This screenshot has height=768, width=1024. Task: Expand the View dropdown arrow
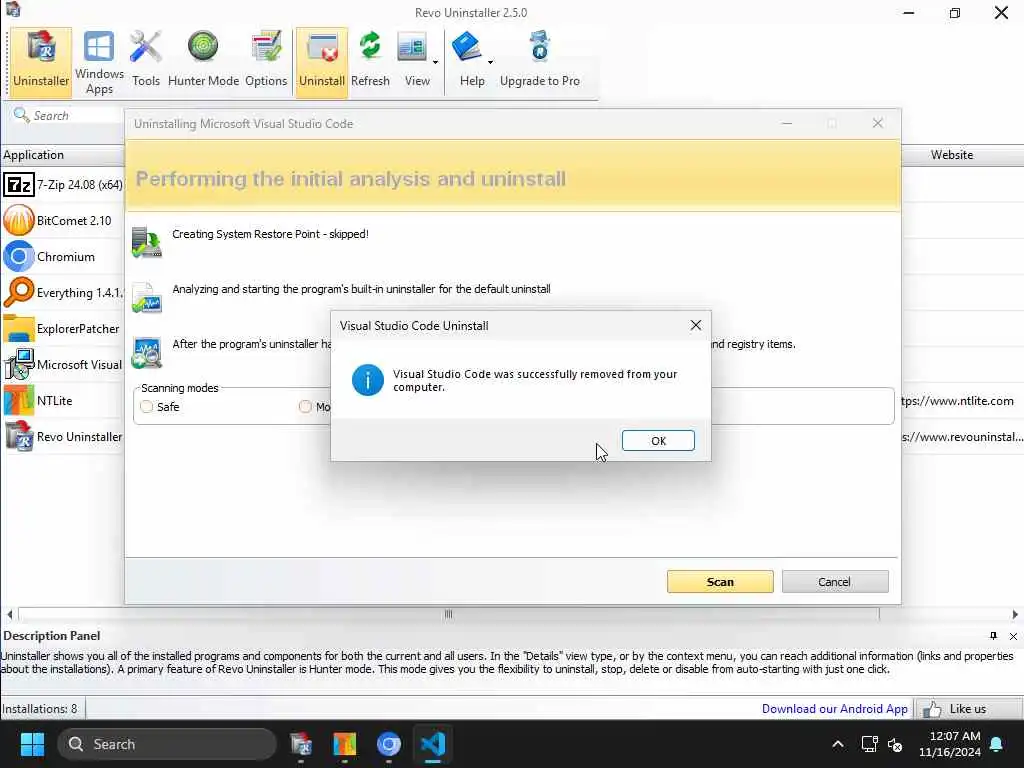(436, 63)
